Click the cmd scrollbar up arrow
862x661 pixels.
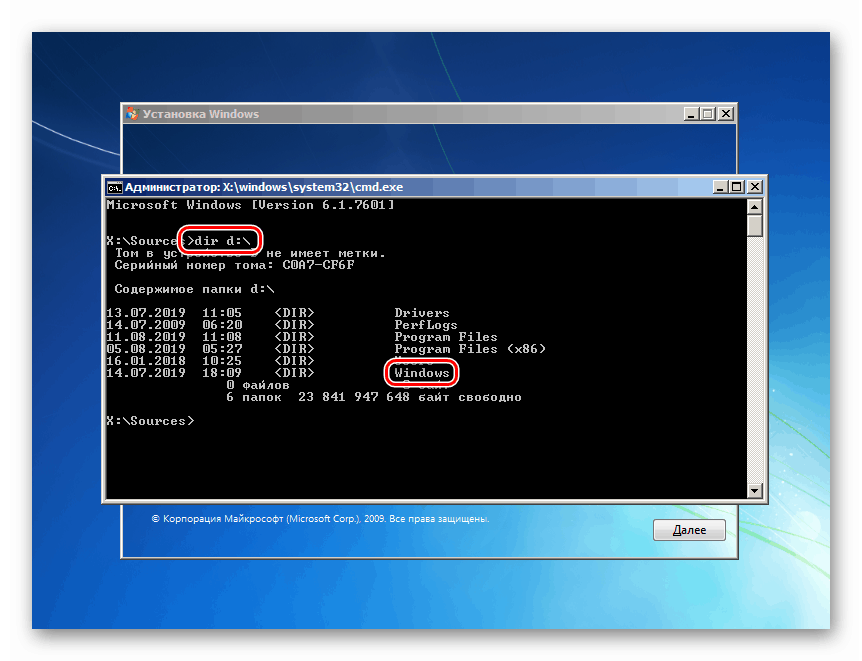(754, 207)
